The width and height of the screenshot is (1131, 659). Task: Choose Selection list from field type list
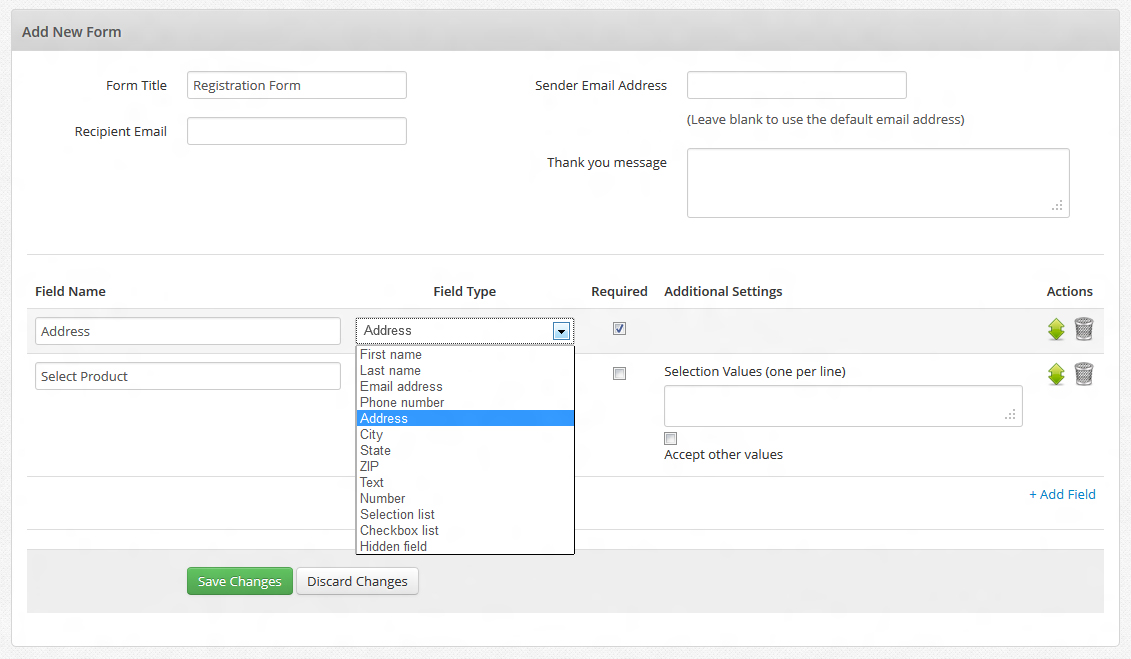click(x=465, y=514)
